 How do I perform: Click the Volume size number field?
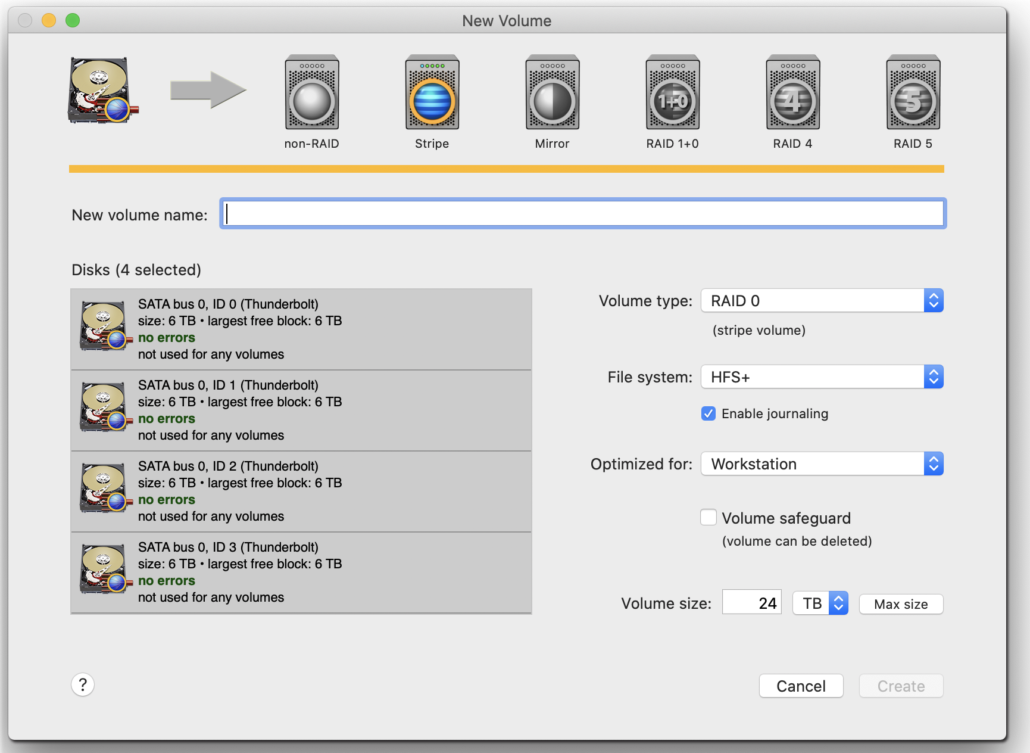point(752,604)
